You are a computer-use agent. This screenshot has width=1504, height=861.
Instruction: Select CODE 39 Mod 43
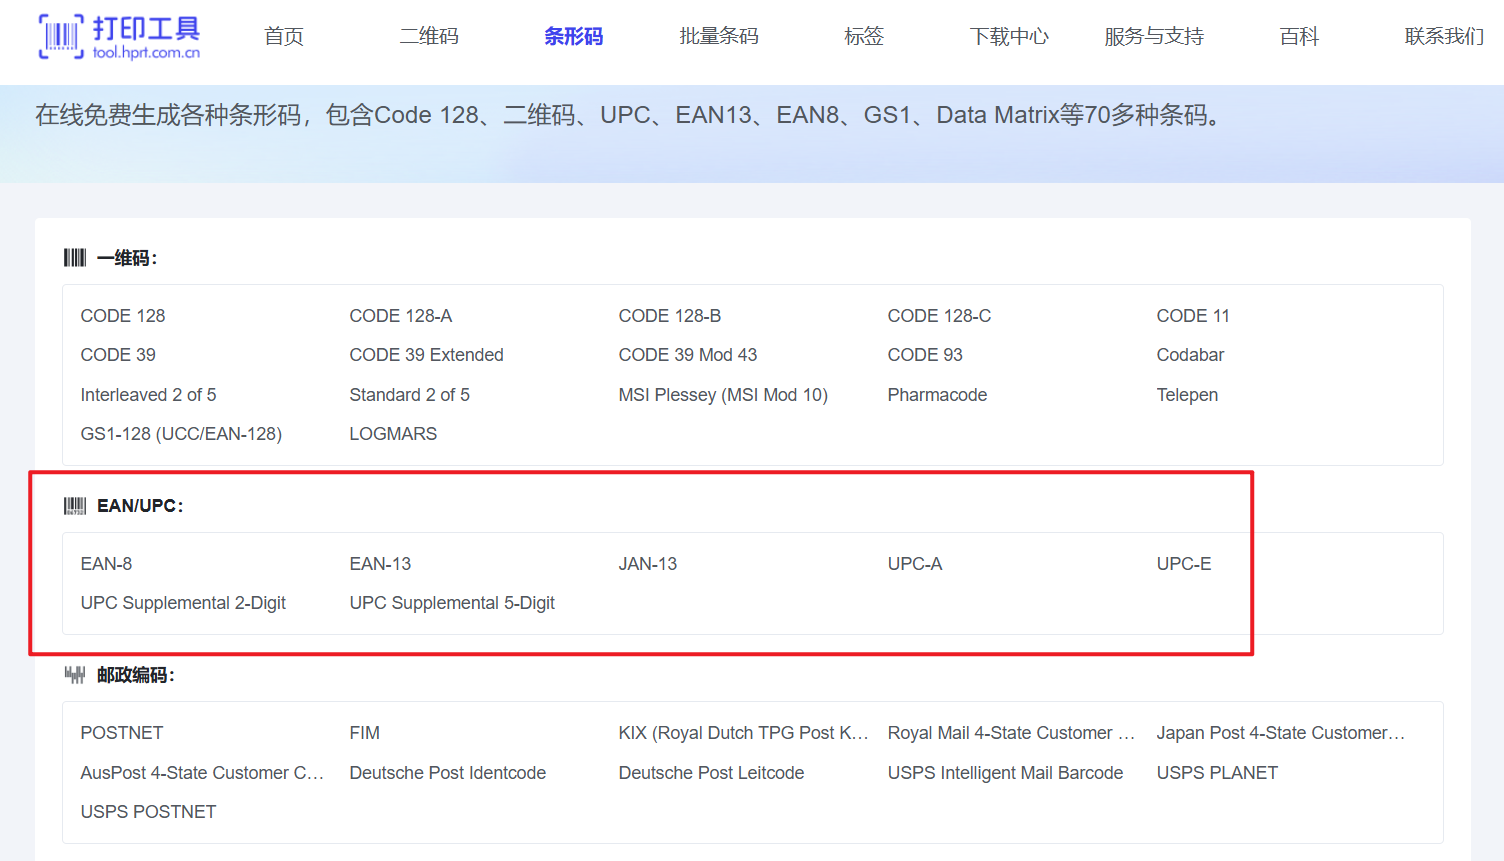coord(688,355)
